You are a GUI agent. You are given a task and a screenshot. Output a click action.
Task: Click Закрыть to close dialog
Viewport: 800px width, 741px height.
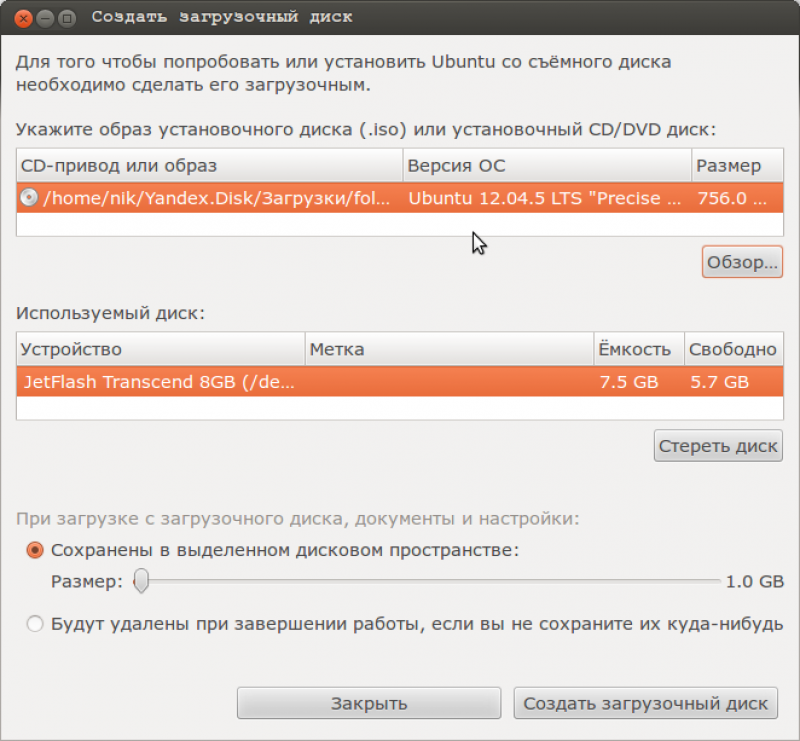[369, 703]
